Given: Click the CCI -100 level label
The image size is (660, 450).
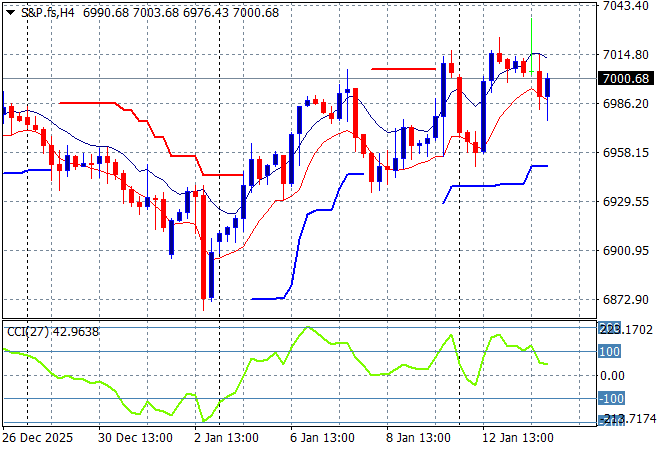Looking at the screenshot, I should (611, 399).
